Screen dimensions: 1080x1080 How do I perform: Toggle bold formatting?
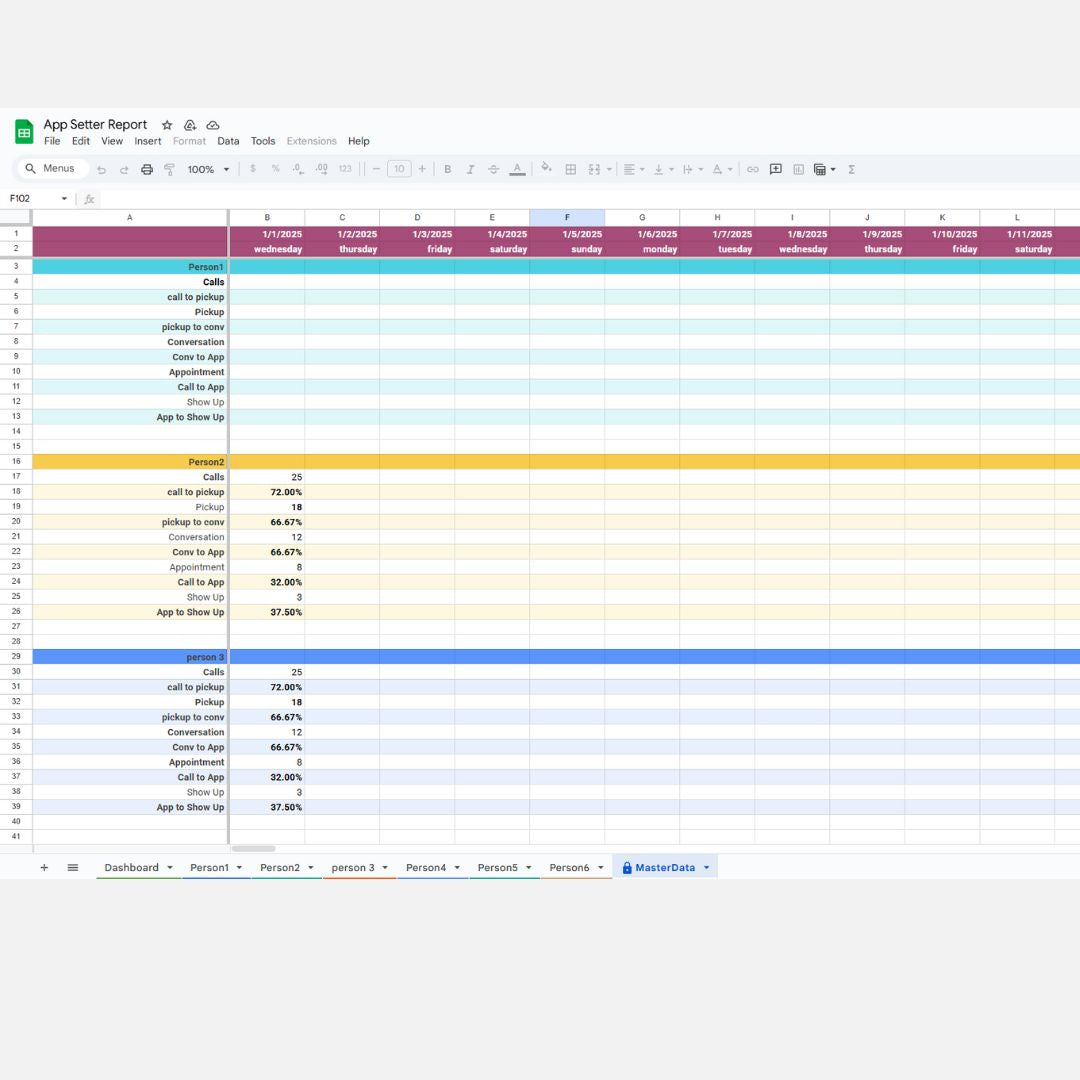point(447,170)
